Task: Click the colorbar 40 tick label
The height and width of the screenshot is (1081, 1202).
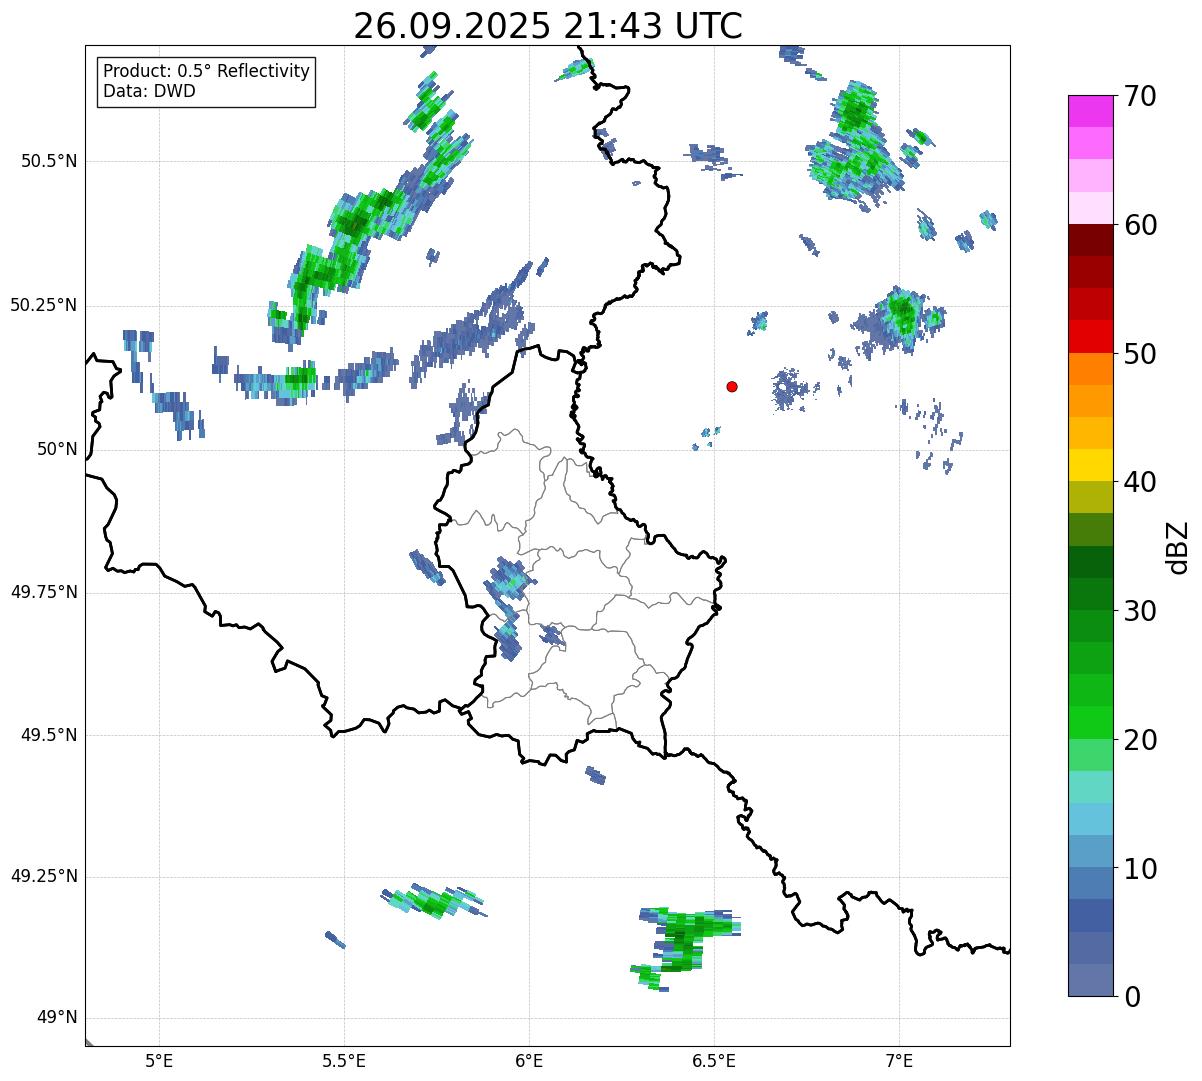Action: [1140, 482]
